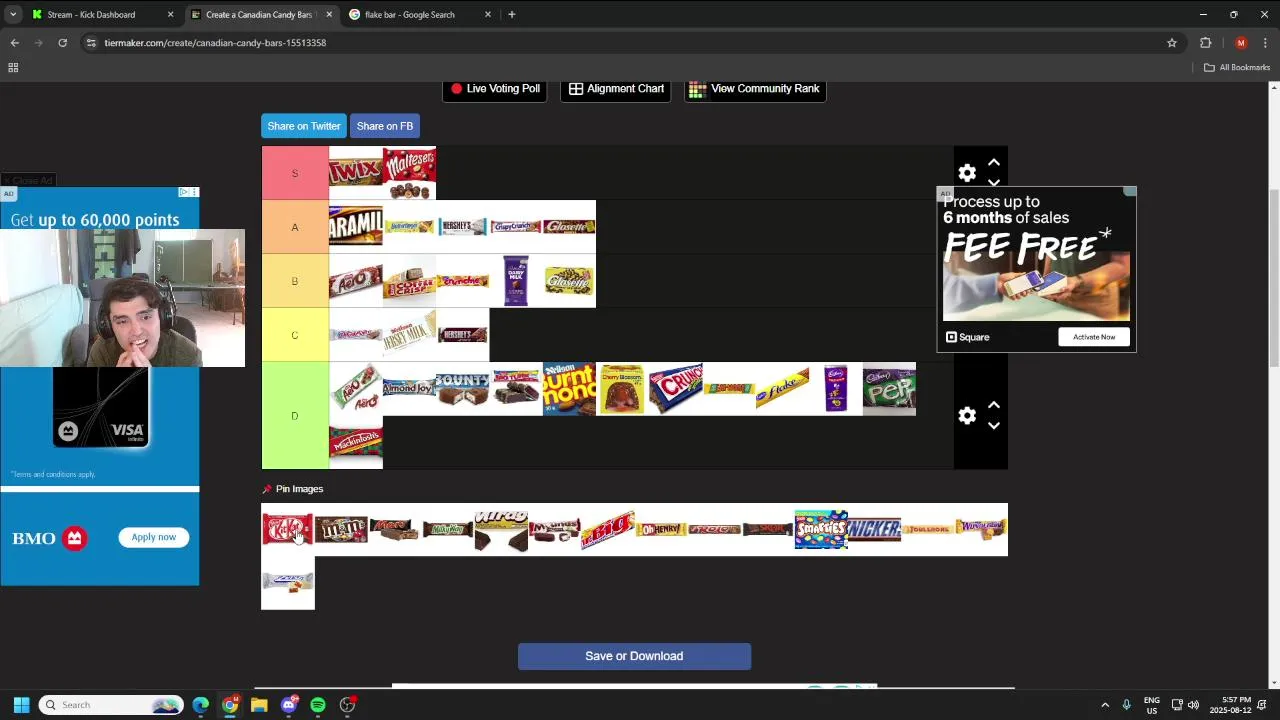This screenshot has height=720, width=1280.
Task: Open the apps grid in bookmarks bar
Action: [x=13, y=68]
